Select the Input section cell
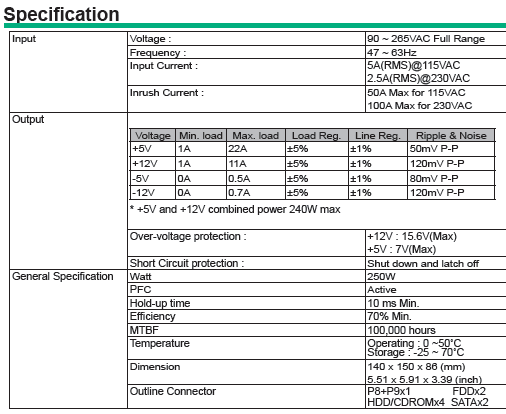The height and width of the screenshot is (414, 506). pos(68,72)
